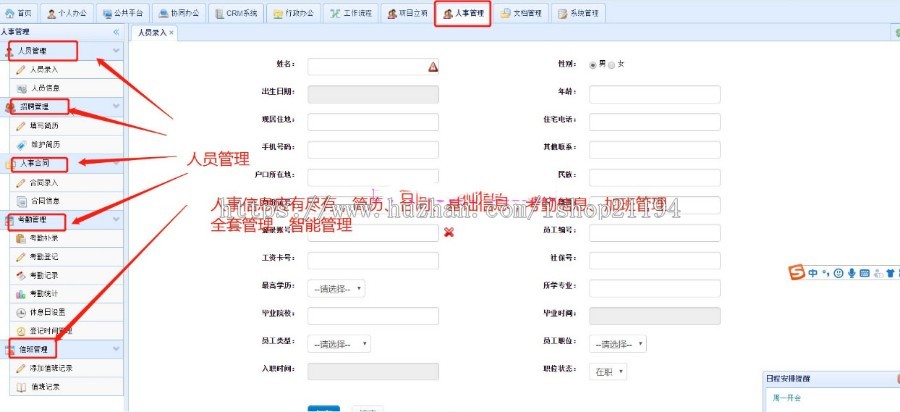900x412 pixels.
Task: Select the 女 gender radio button
Action: [611, 65]
